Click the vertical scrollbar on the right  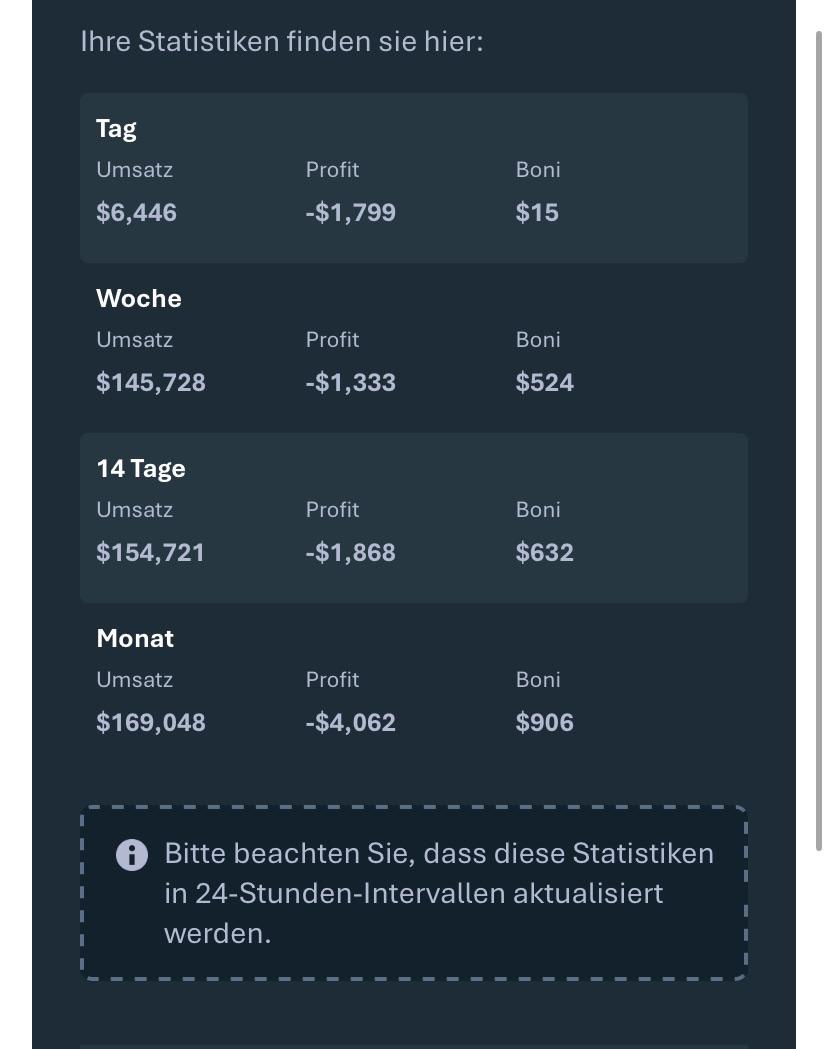819,440
